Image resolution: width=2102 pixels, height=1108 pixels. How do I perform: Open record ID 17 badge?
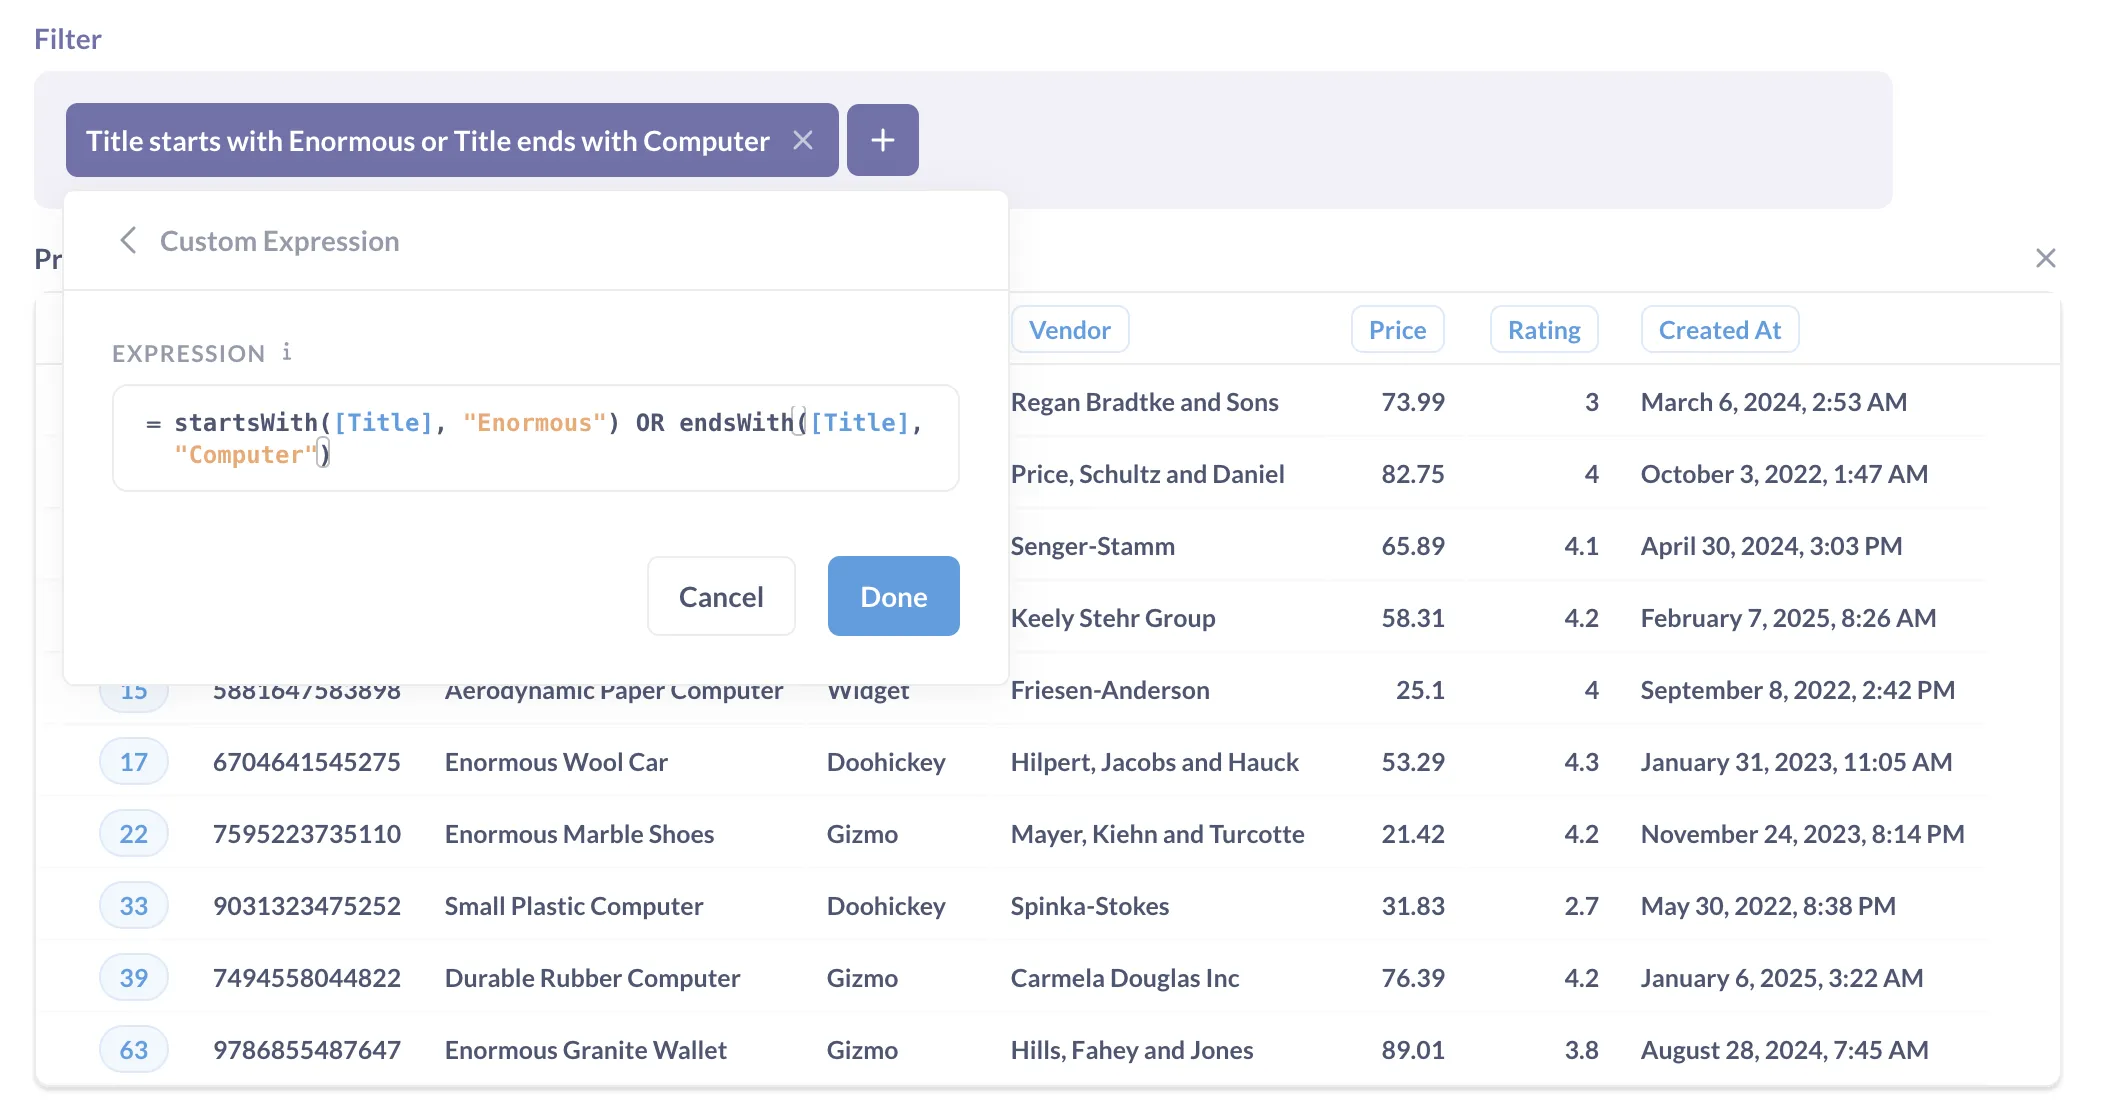[134, 762]
